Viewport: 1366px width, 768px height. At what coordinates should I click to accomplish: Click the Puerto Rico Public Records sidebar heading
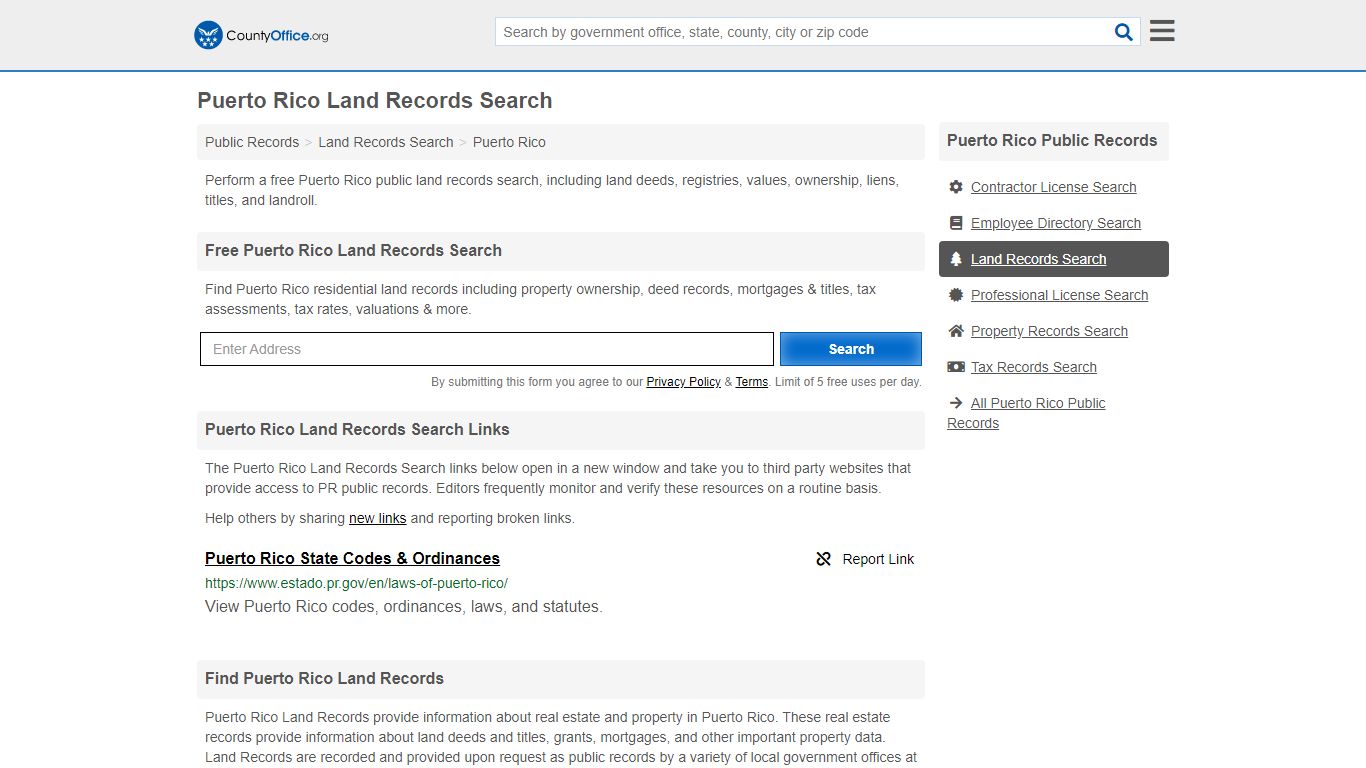(1052, 140)
